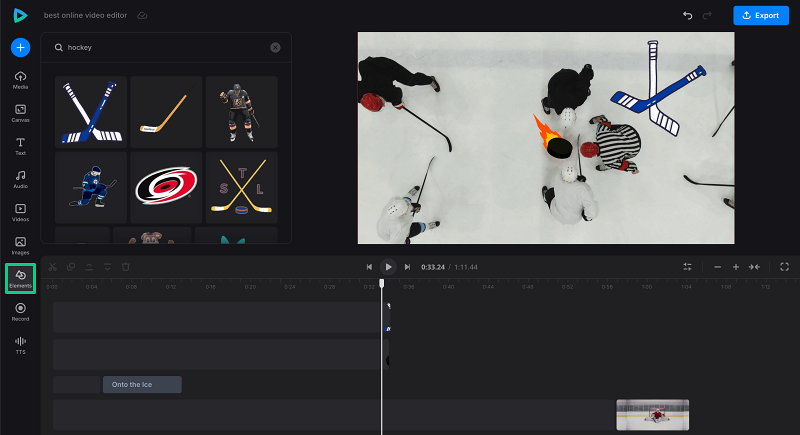Click the 0:40 mark on timeline ruler
The width and height of the screenshot is (800, 435).
click(448, 287)
